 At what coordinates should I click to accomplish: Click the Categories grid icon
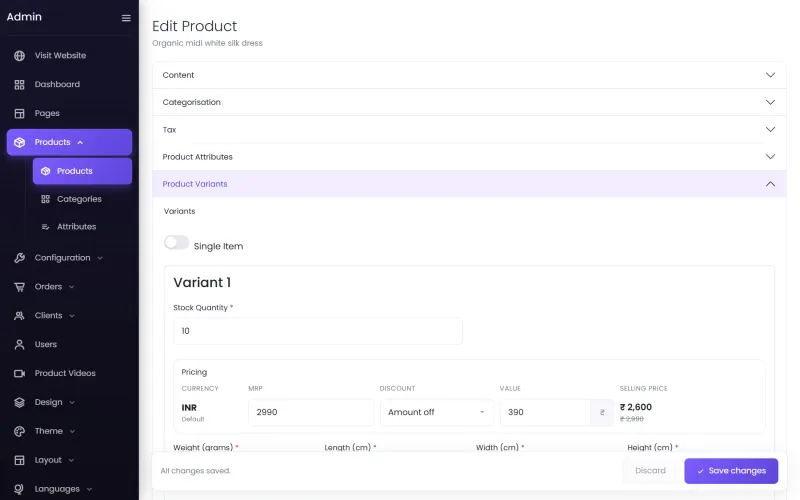[x=45, y=199]
